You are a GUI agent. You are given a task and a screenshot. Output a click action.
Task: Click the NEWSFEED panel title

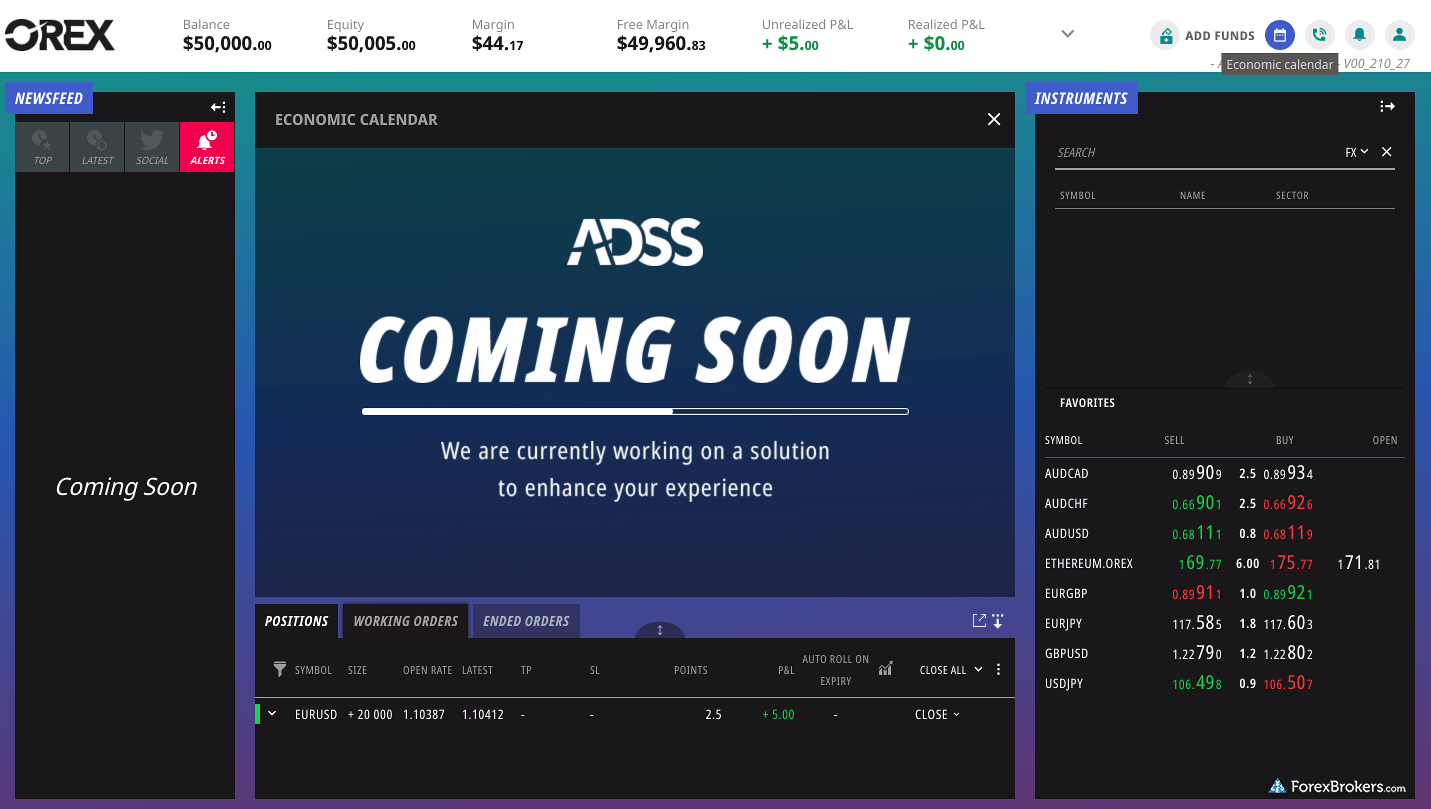tap(49, 98)
